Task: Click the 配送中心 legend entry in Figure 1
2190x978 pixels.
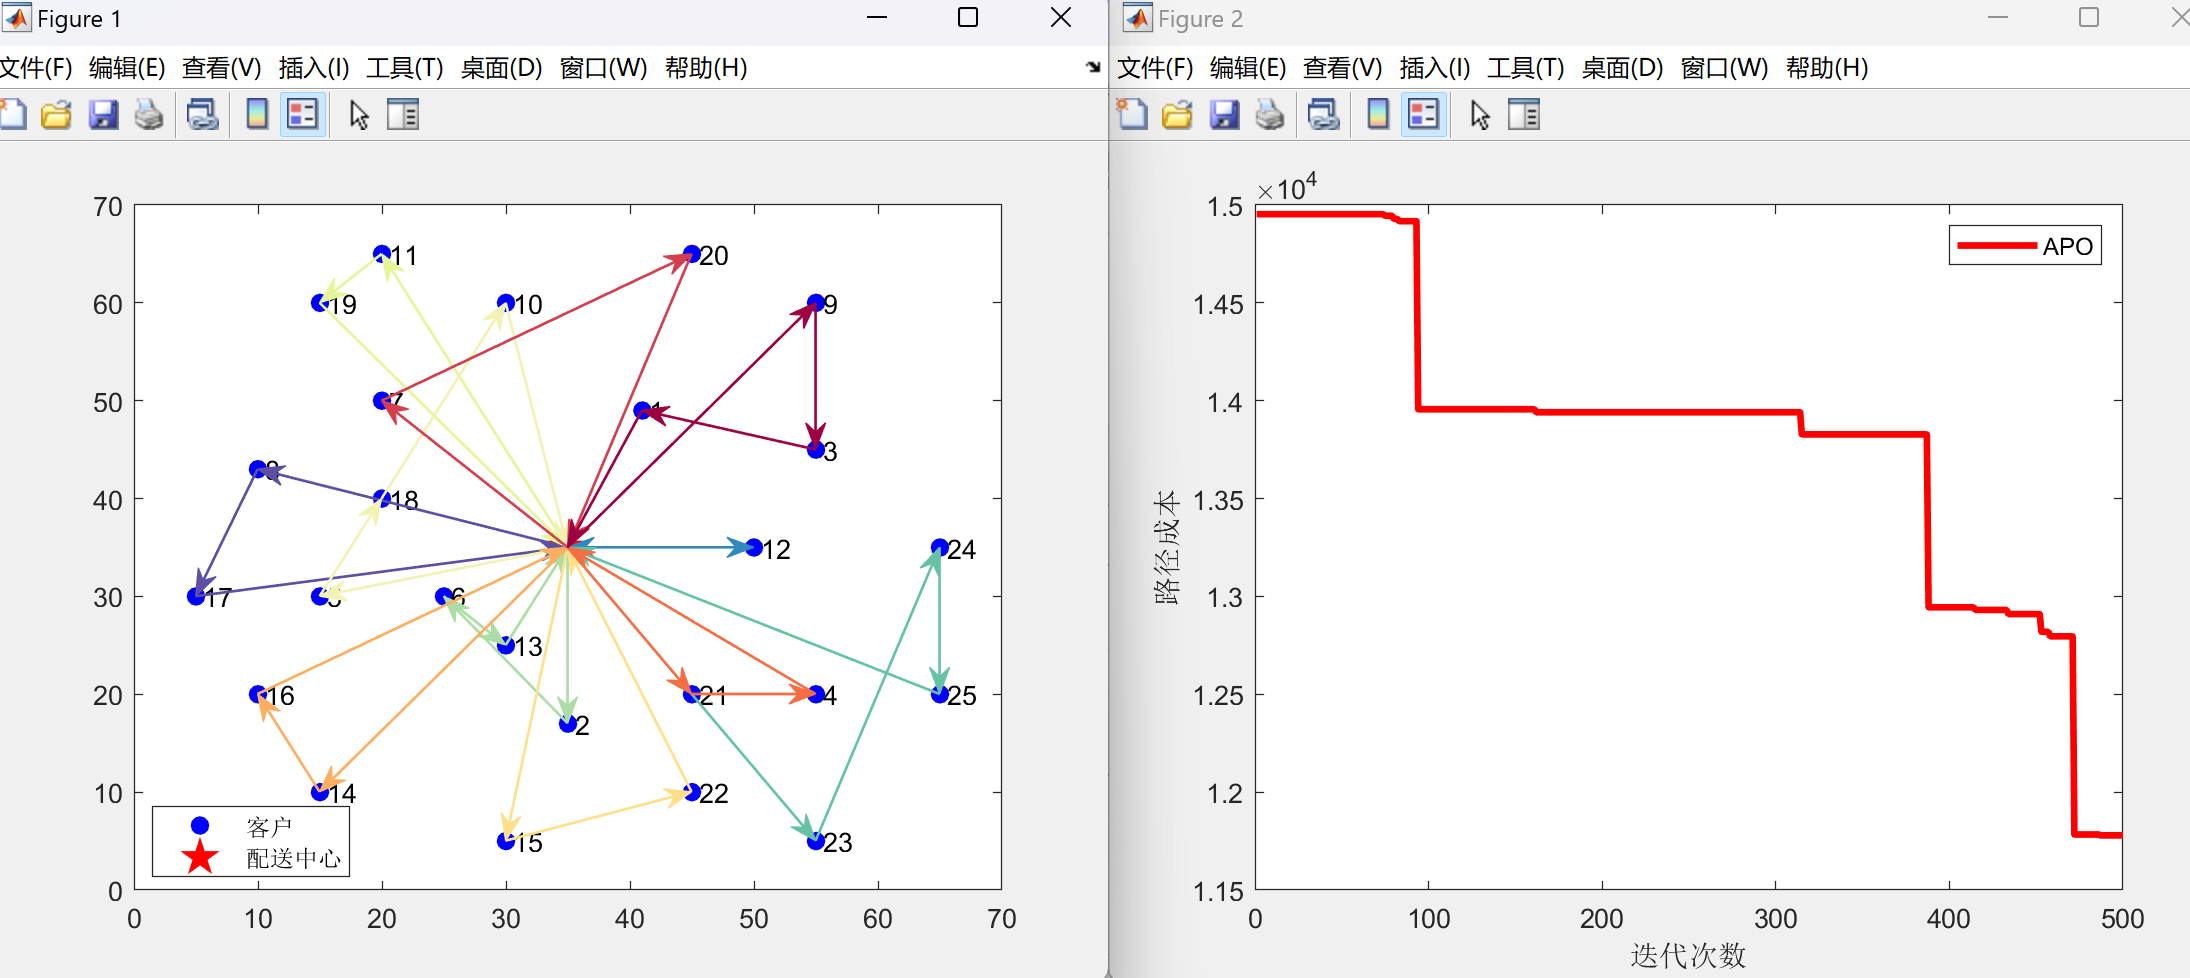Action: click(293, 859)
